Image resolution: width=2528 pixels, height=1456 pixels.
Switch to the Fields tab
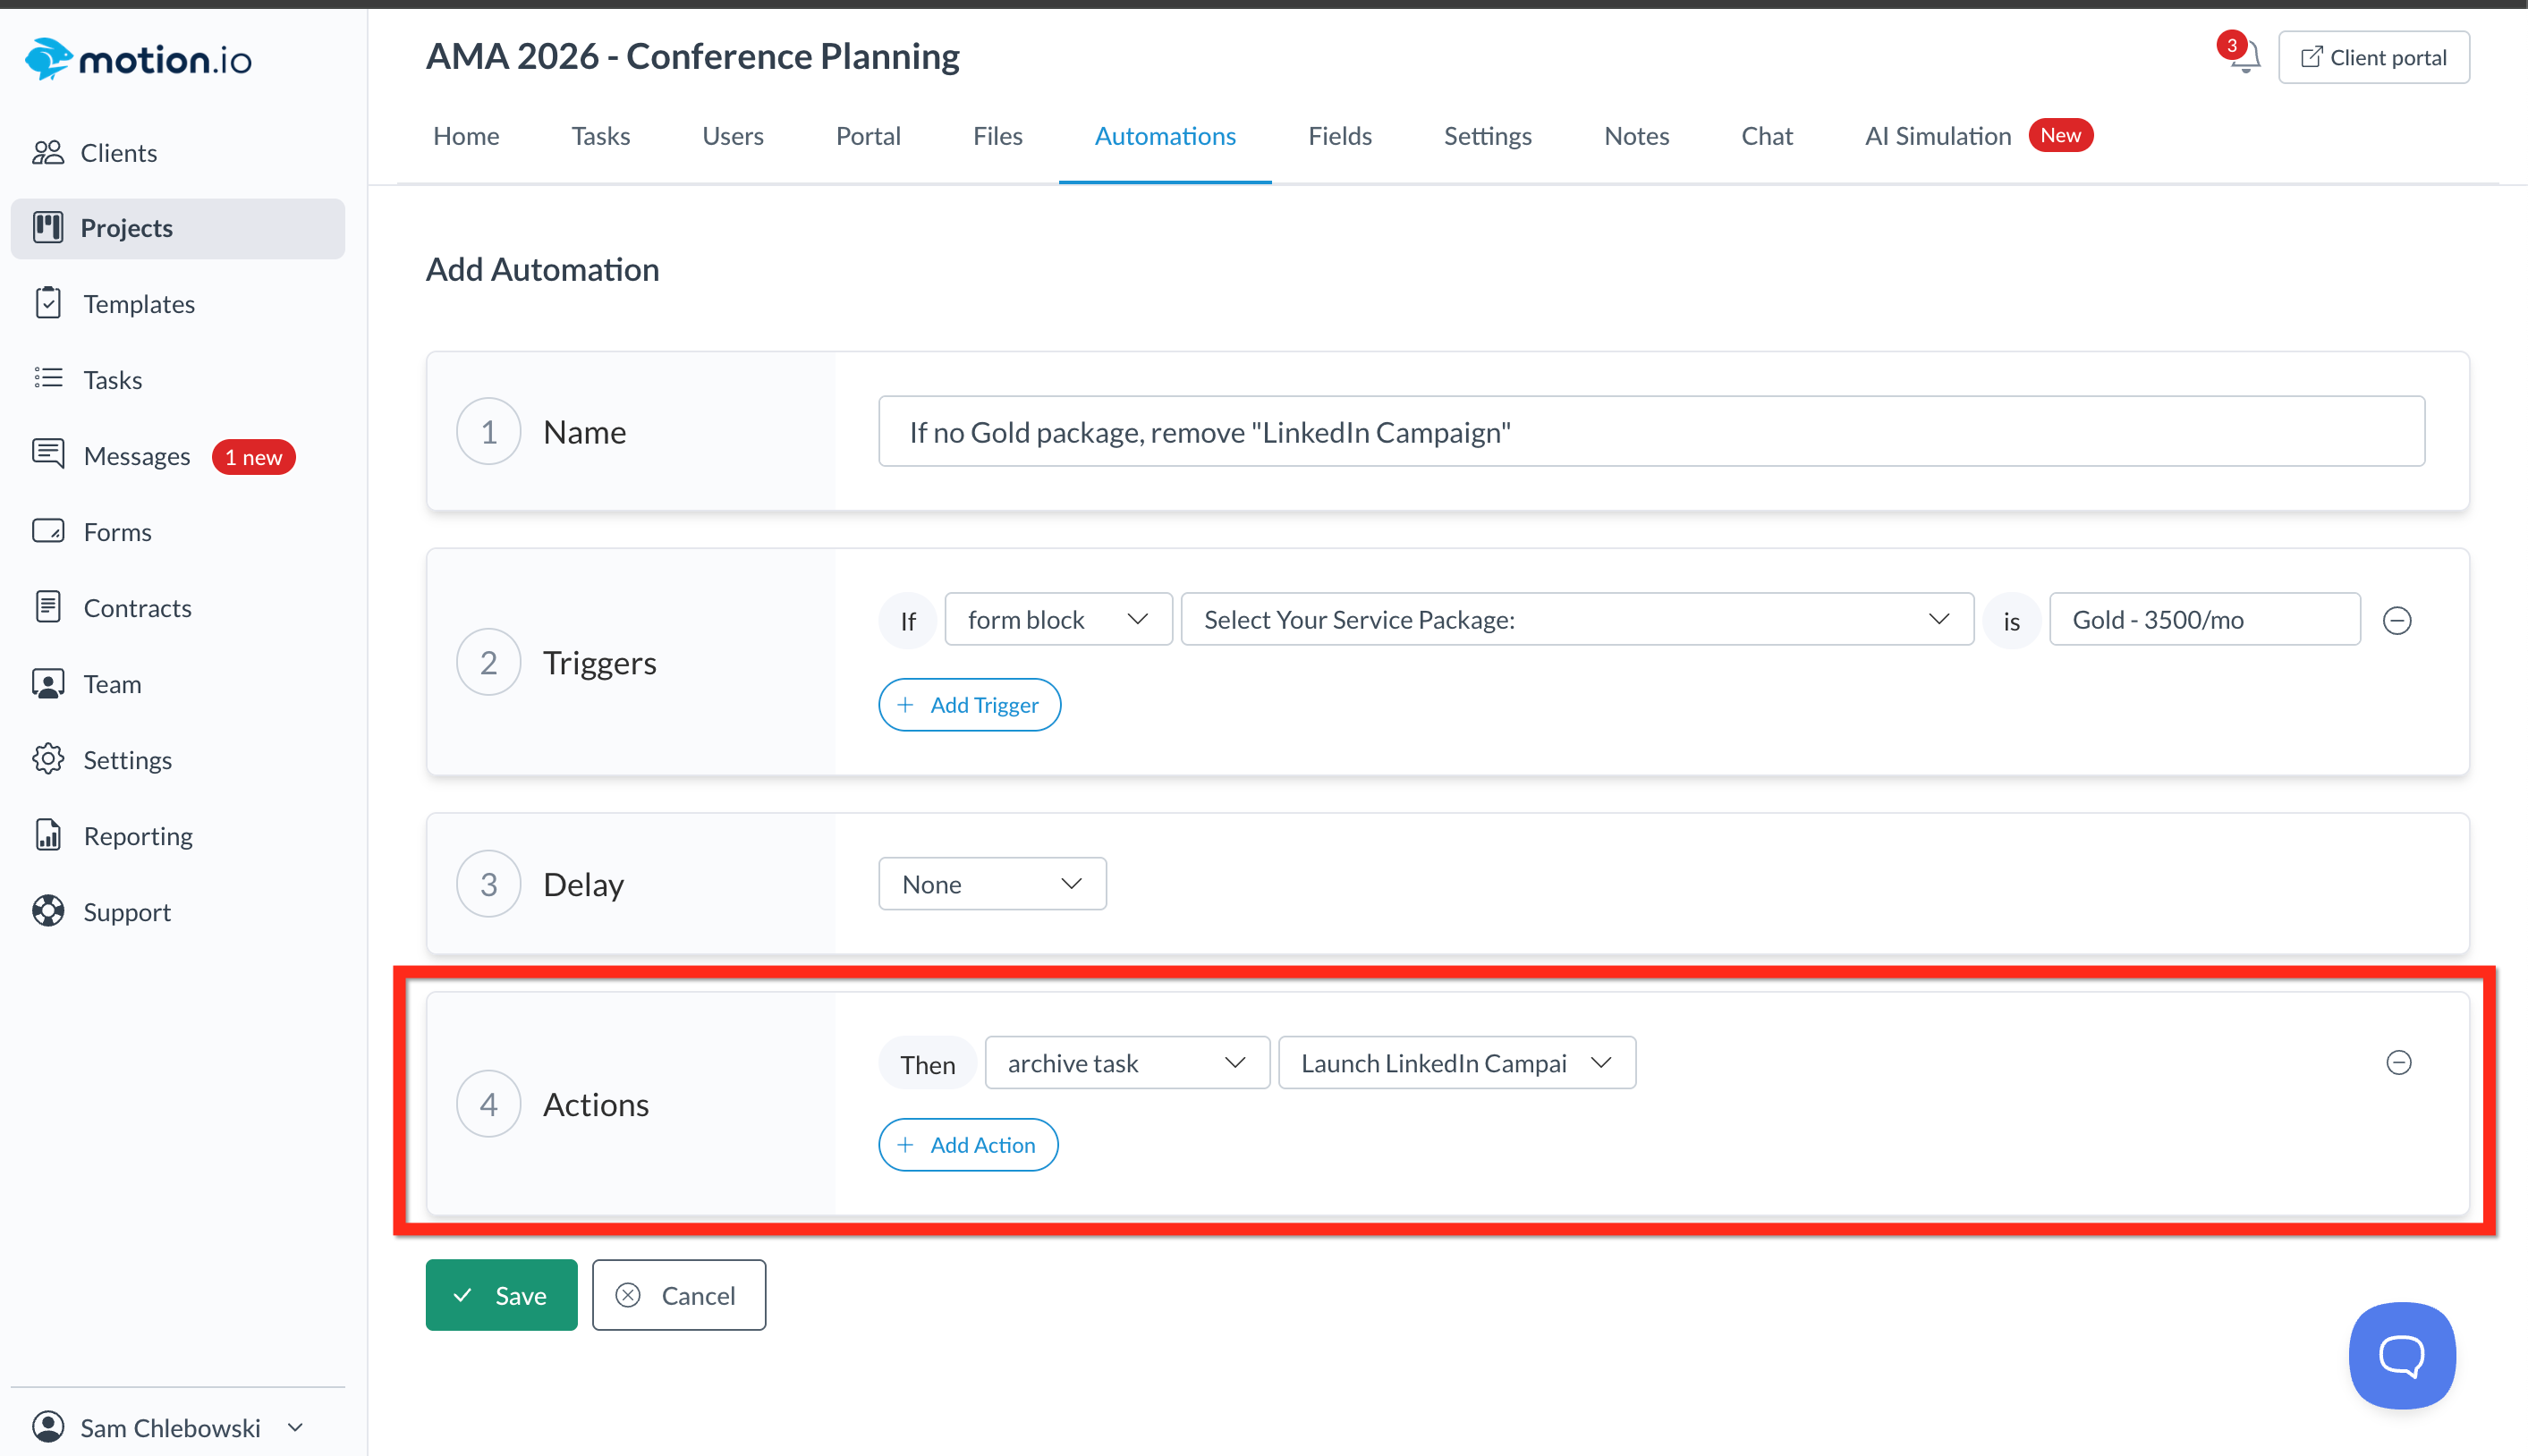click(1339, 135)
